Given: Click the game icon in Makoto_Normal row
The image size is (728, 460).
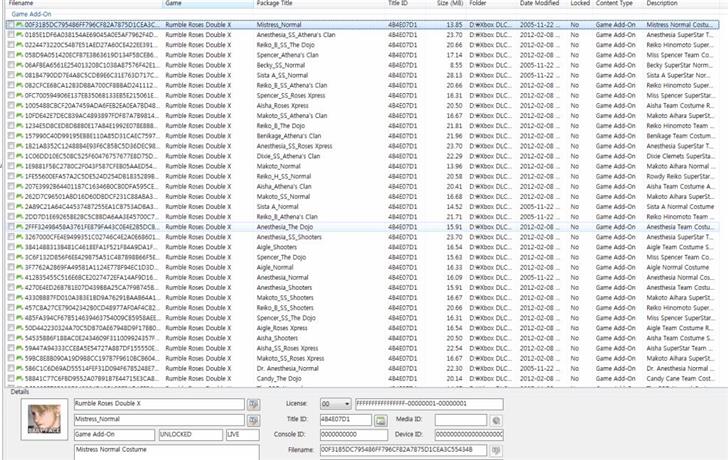Looking at the screenshot, I should tap(20, 166).
